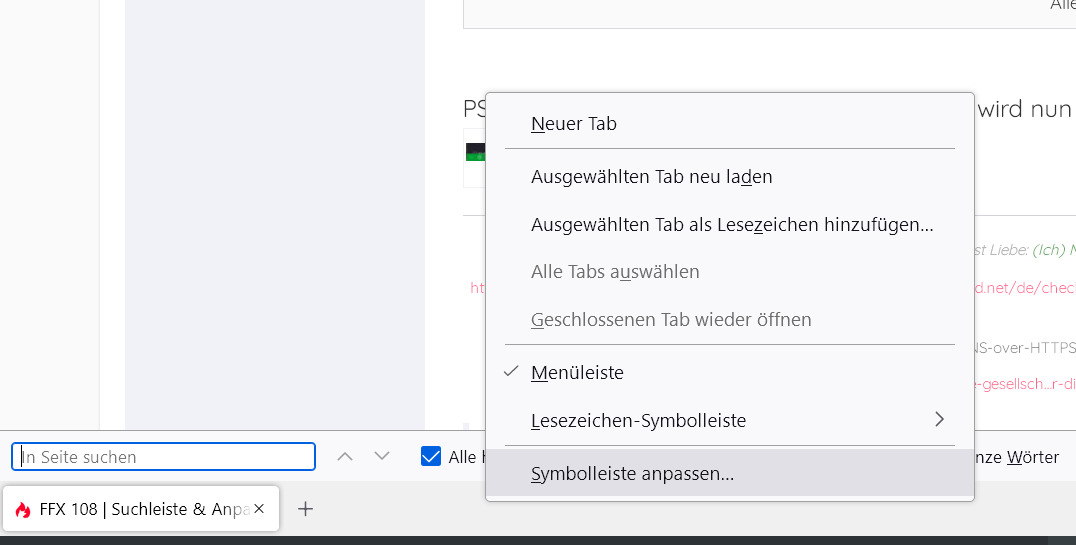Toggle the Ganze Wörter find option label
1076x545 pixels.
[x=1019, y=457]
